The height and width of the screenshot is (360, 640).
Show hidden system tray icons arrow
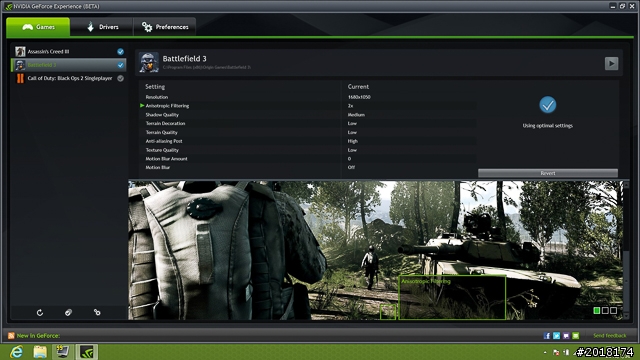tap(545, 352)
